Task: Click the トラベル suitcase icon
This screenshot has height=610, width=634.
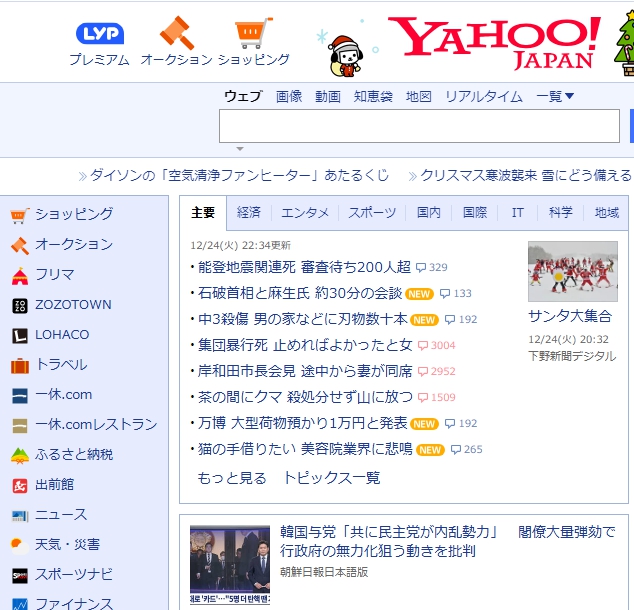Action: point(20,365)
